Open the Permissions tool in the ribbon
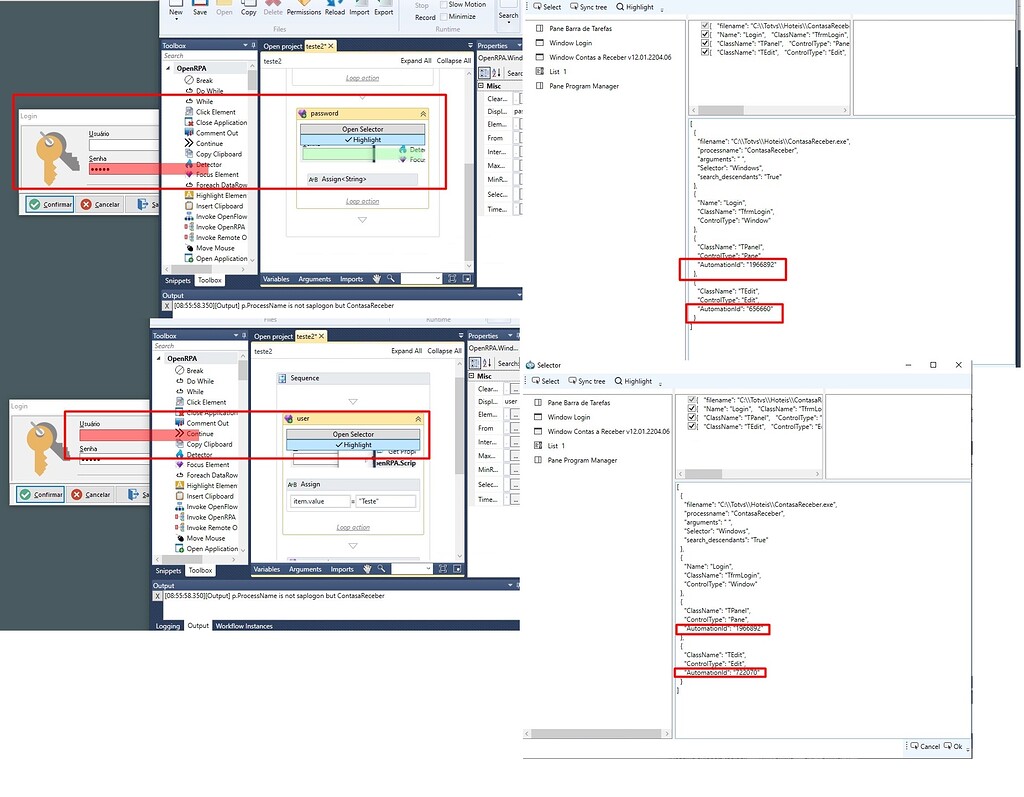The height and width of the screenshot is (797, 1024). (304, 8)
